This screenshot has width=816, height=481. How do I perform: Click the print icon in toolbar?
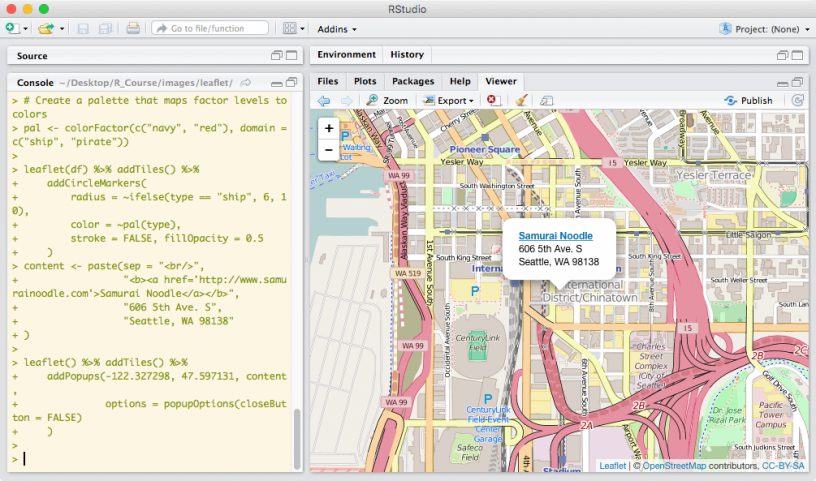pyautogui.click(x=133, y=29)
